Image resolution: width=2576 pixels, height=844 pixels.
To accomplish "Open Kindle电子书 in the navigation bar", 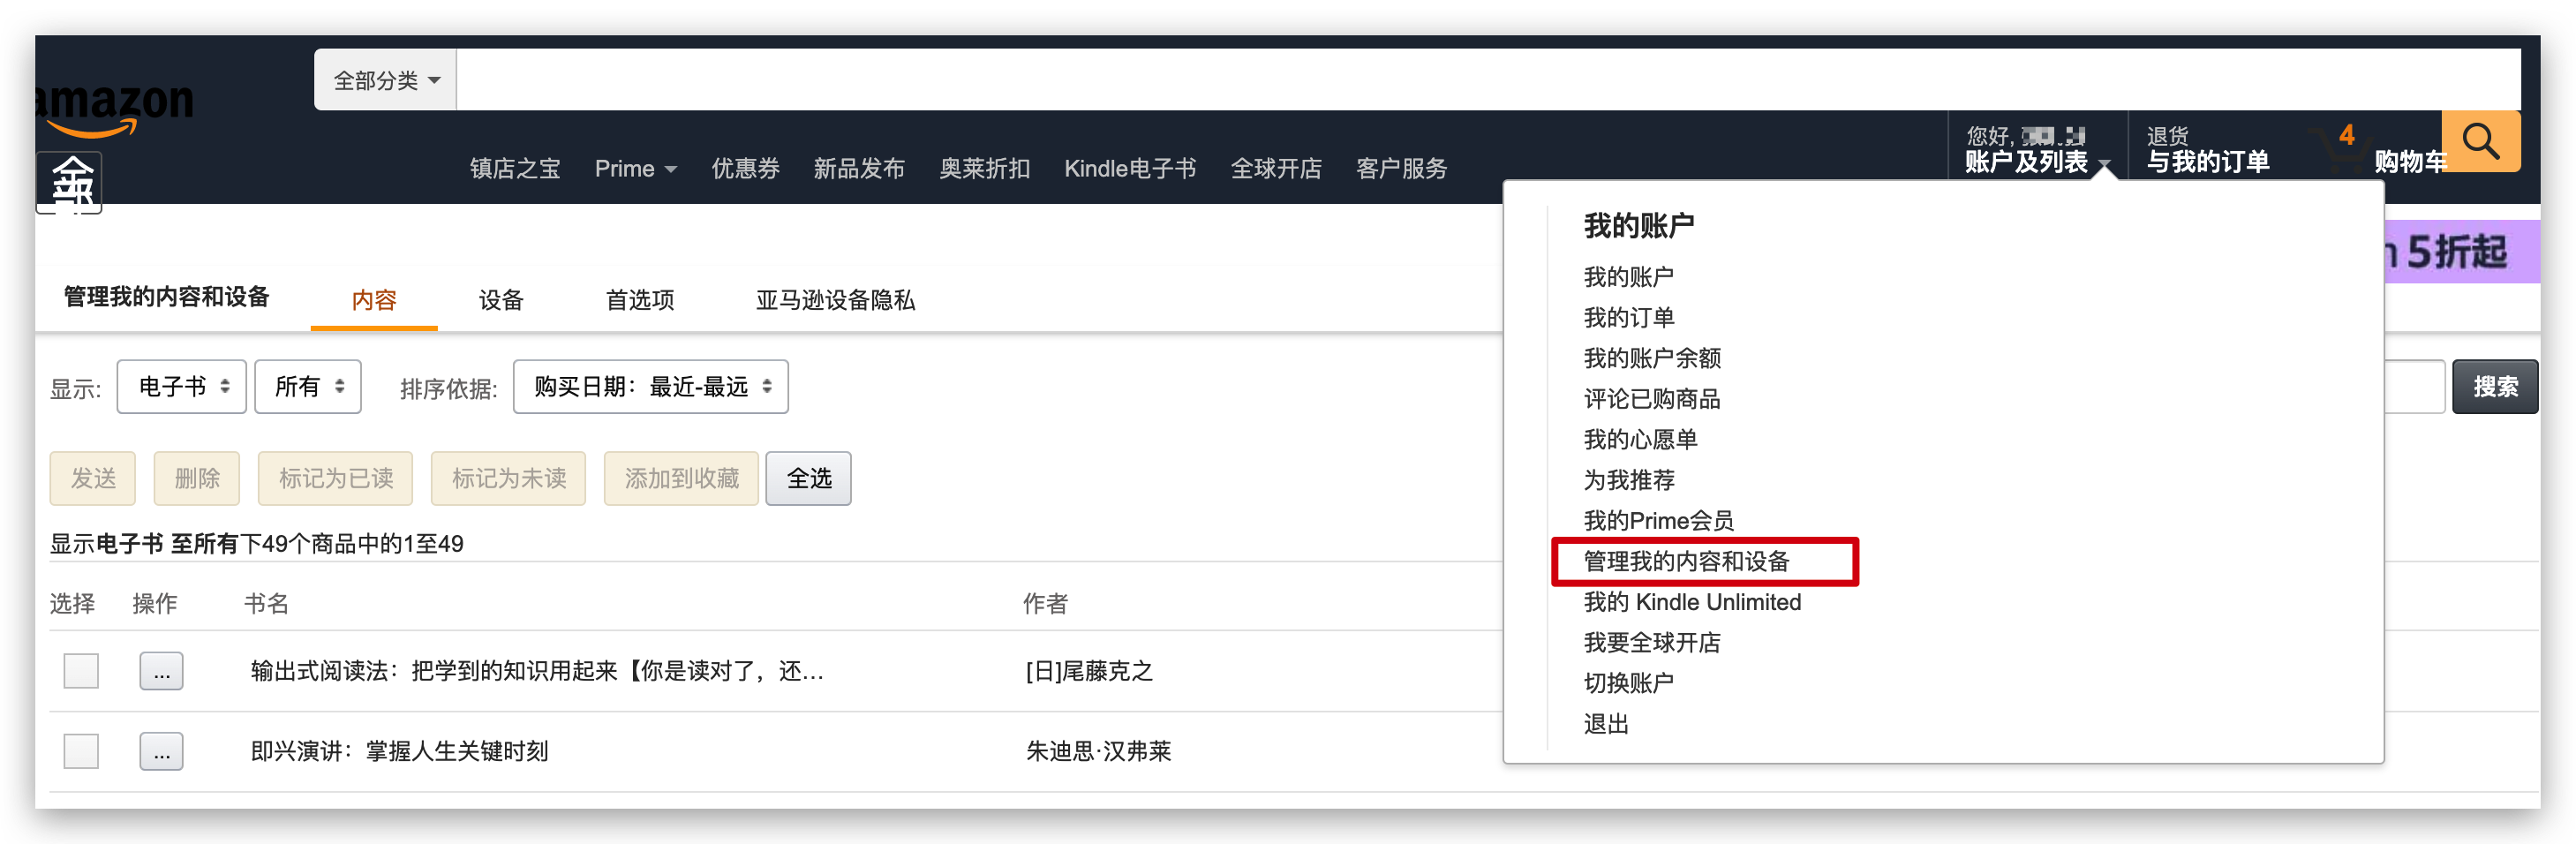I will pyautogui.click(x=1130, y=168).
